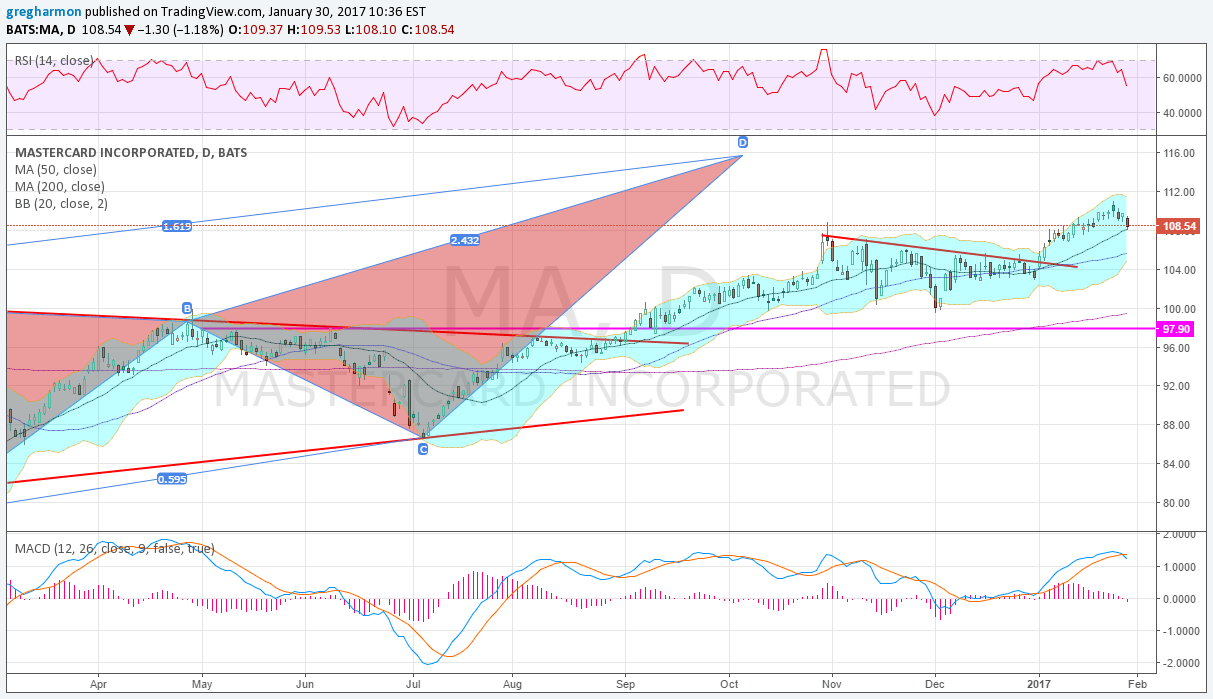The height and width of the screenshot is (699, 1213).
Task: Click the Oct date axis label
Action: 730,685
